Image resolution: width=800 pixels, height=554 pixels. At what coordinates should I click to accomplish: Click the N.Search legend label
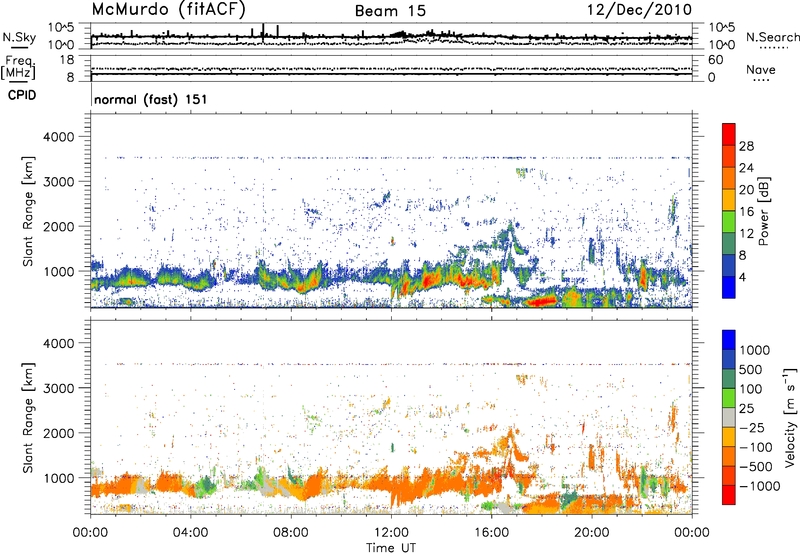tap(772, 37)
